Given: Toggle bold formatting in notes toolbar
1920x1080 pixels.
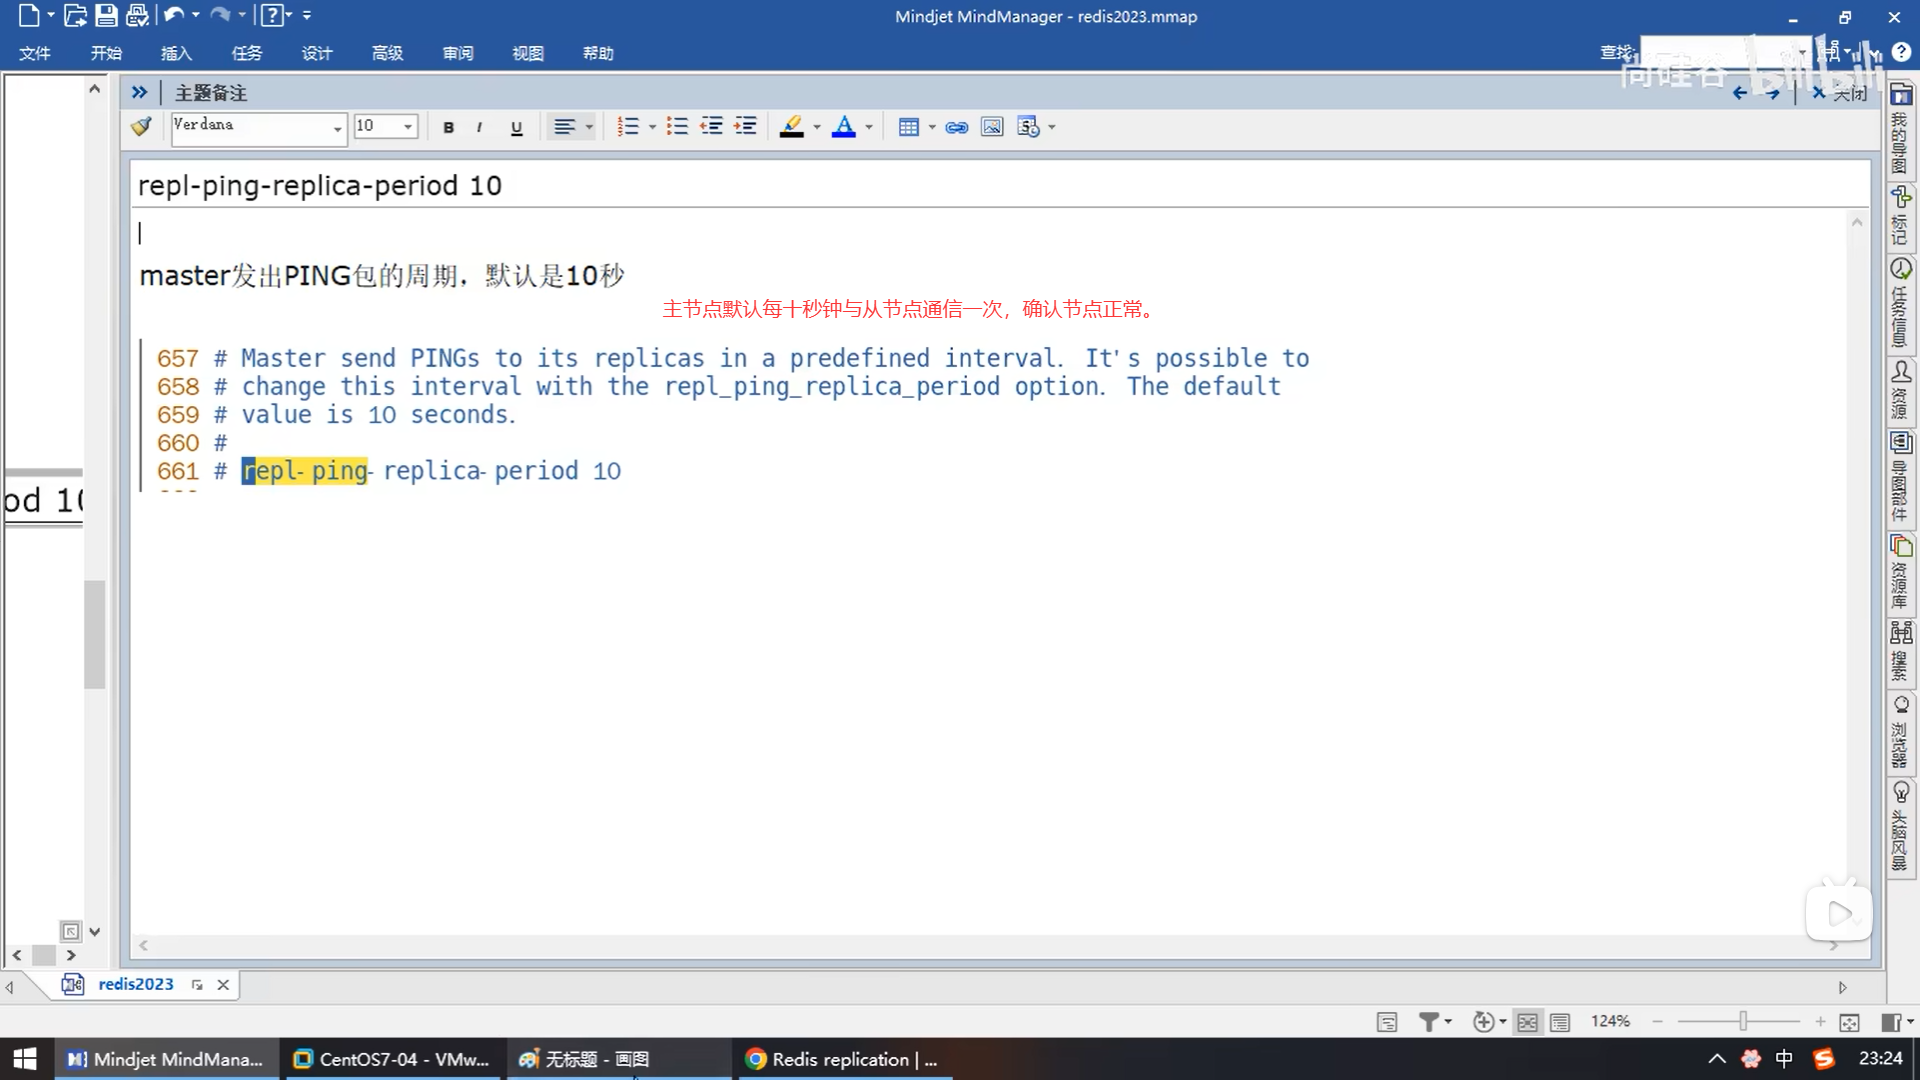Looking at the screenshot, I should tap(448, 127).
